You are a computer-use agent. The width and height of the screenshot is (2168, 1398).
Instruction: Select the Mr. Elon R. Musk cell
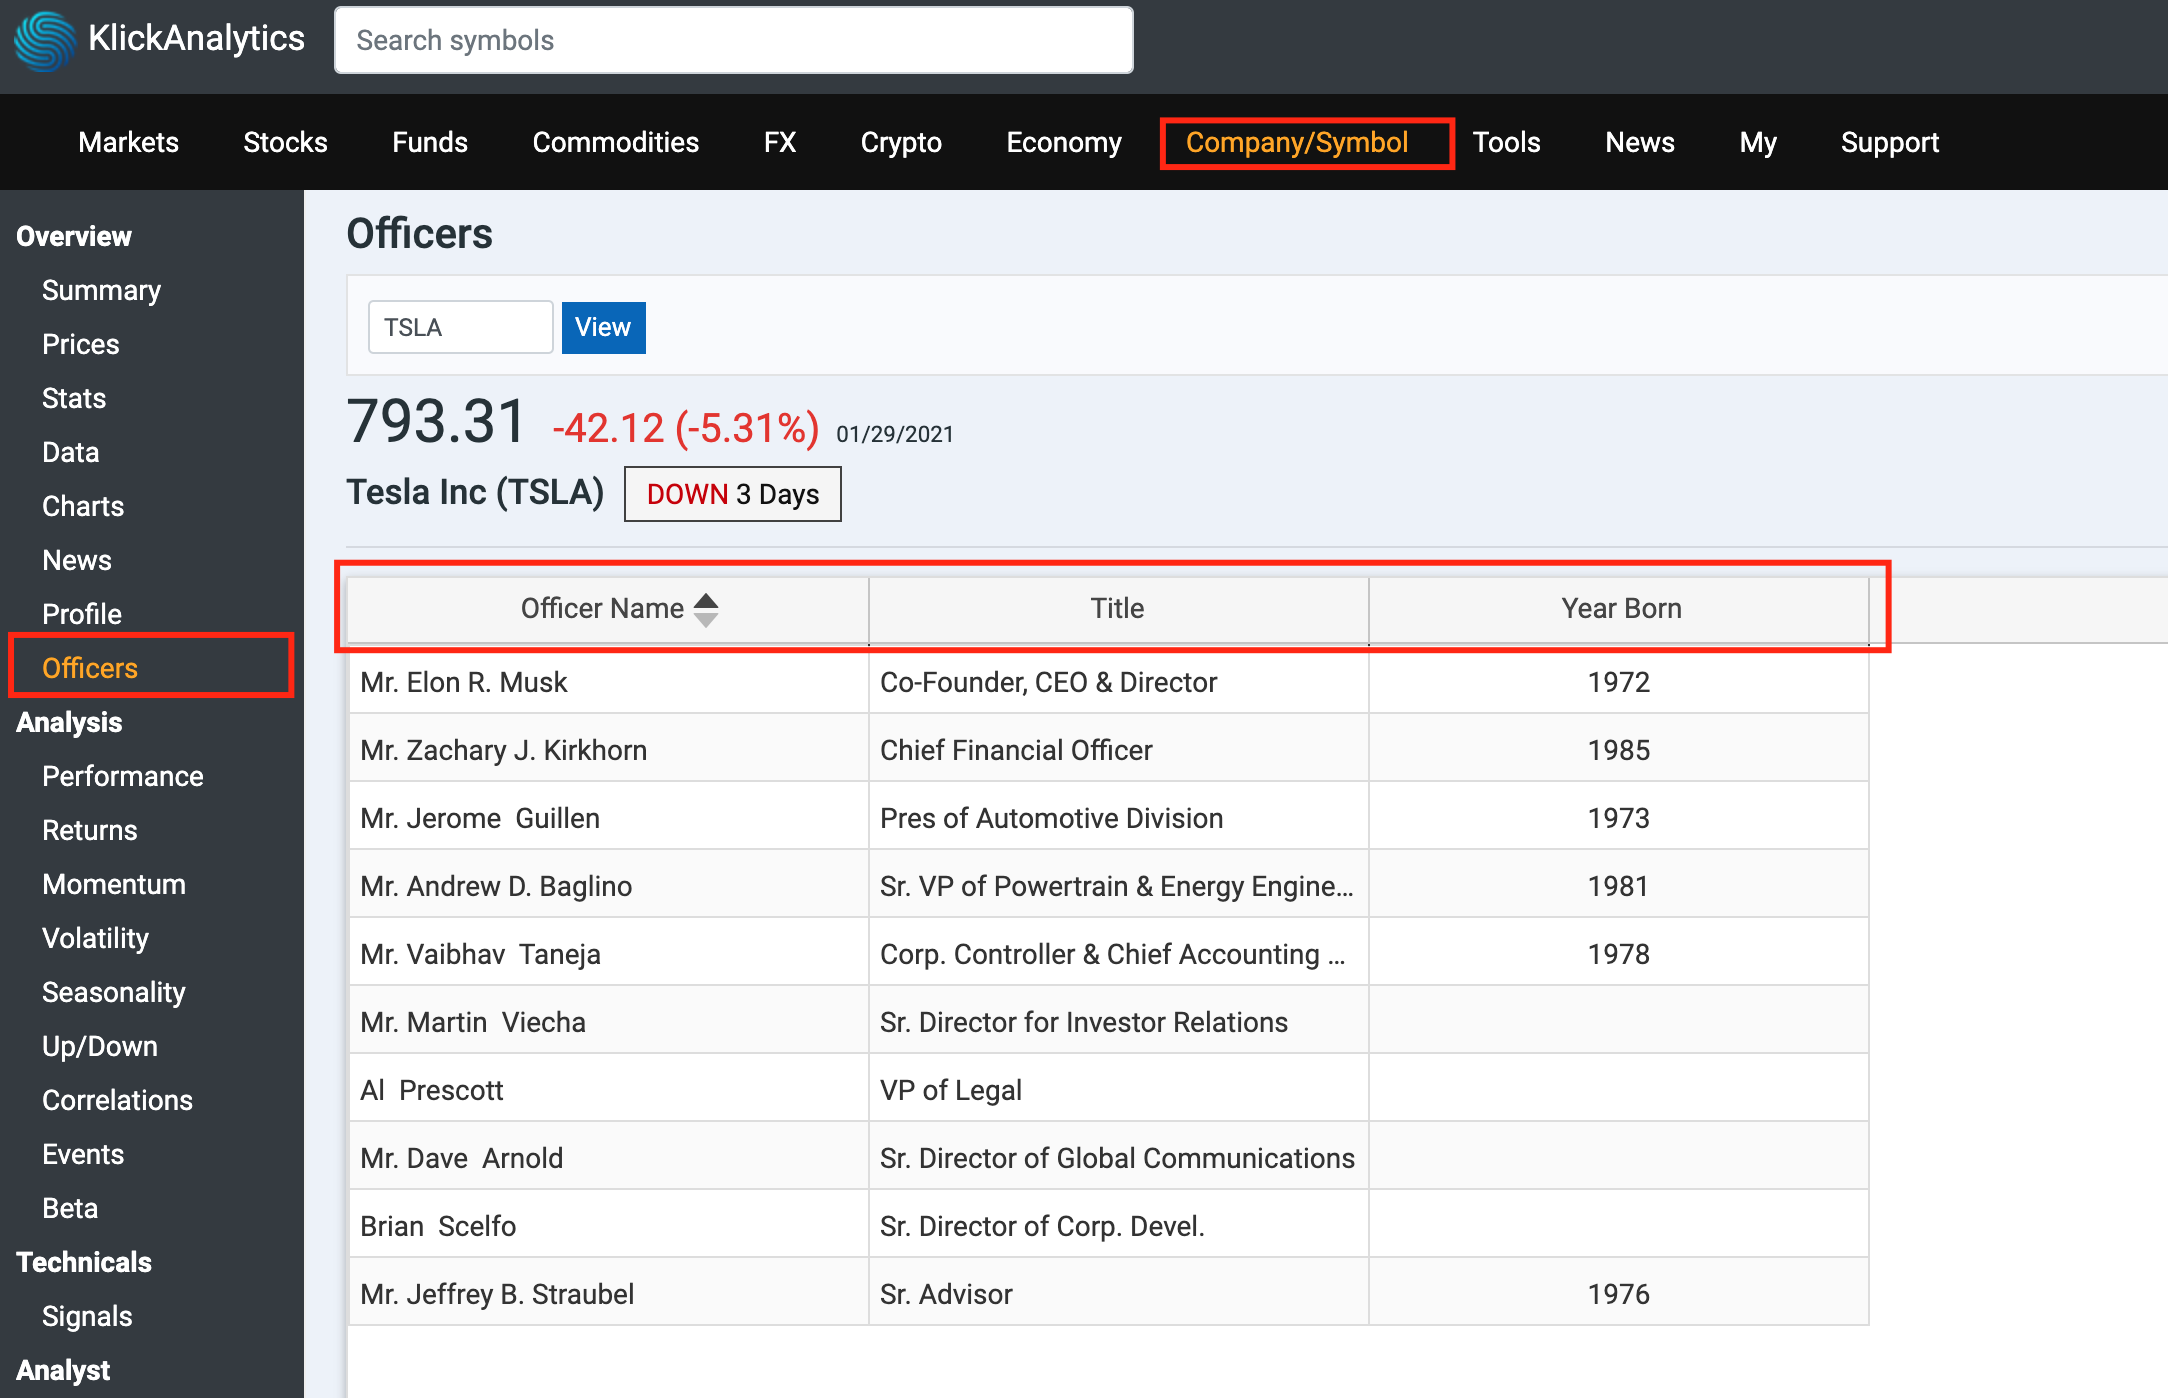click(609, 682)
